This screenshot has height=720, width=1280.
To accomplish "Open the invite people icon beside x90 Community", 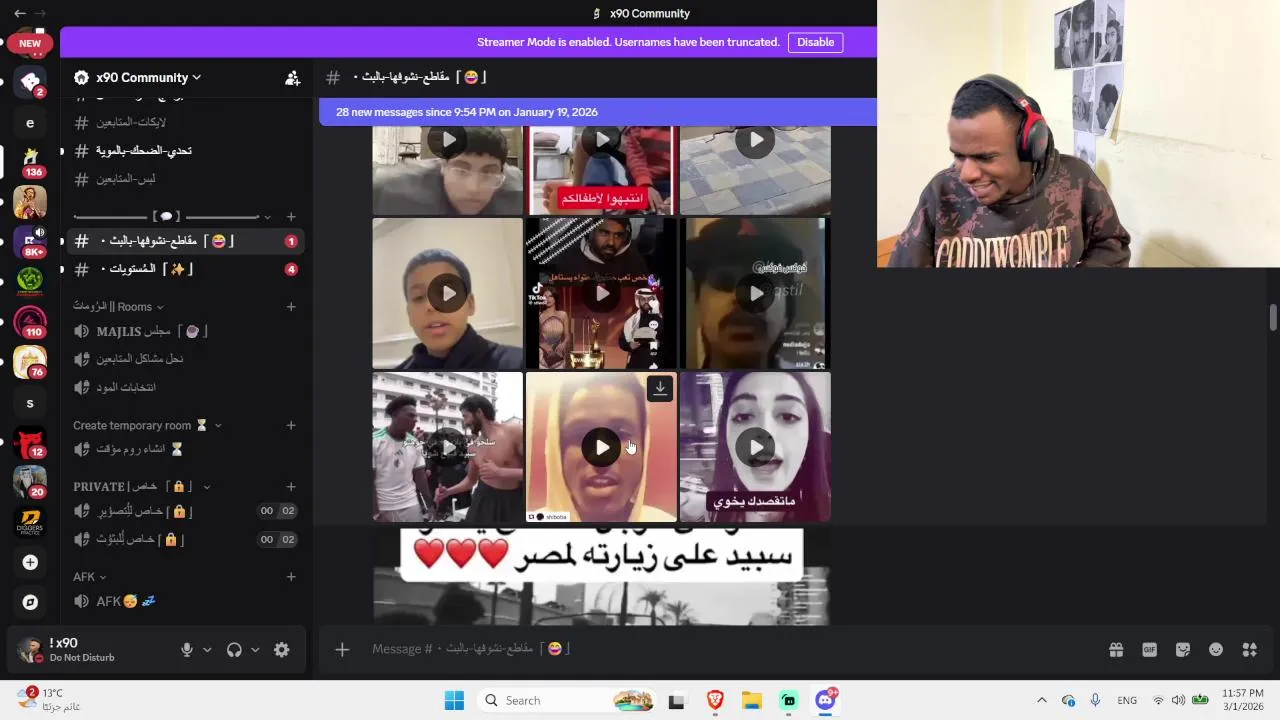I will click(292, 78).
